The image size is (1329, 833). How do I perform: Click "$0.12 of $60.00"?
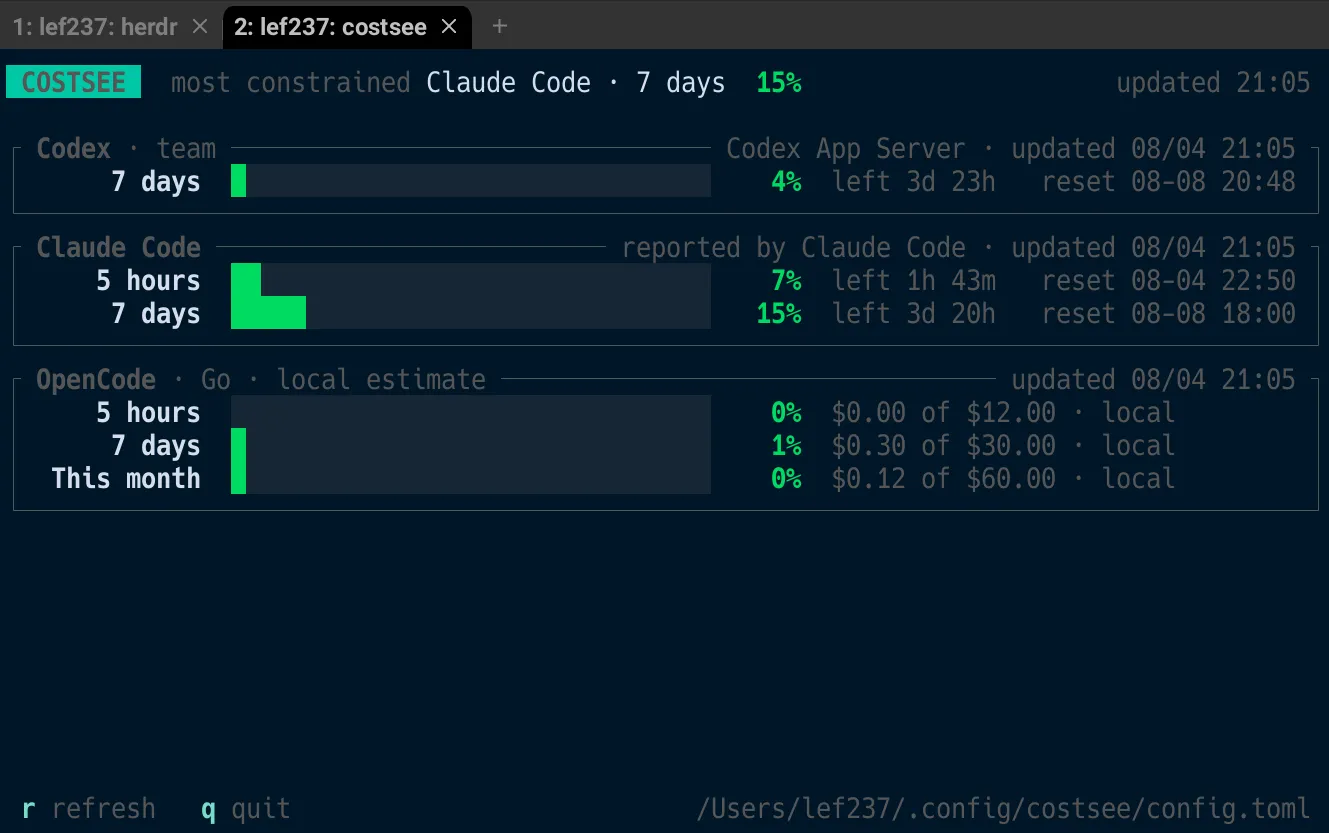pyautogui.click(x=943, y=479)
